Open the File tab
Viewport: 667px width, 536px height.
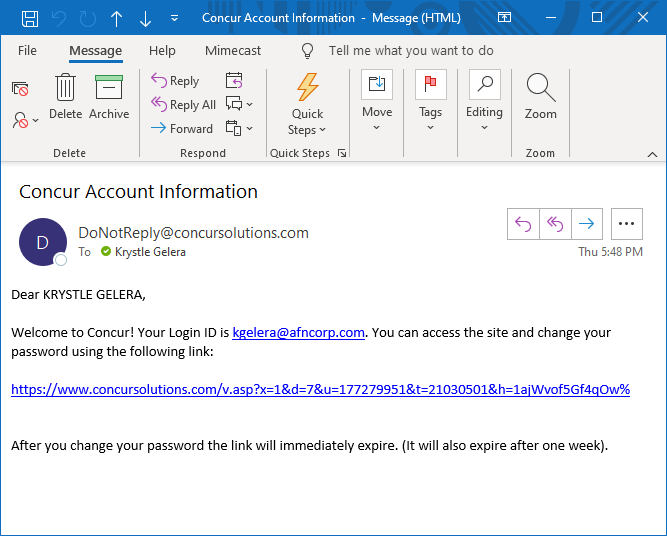click(x=27, y=51)
